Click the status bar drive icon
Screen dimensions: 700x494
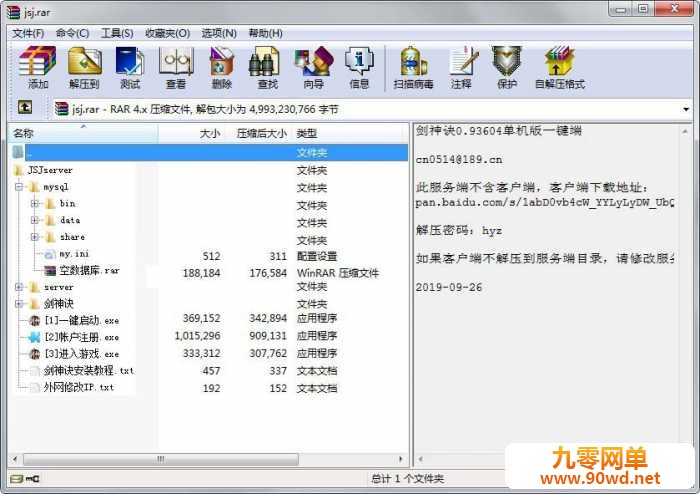tap(17, 479)
